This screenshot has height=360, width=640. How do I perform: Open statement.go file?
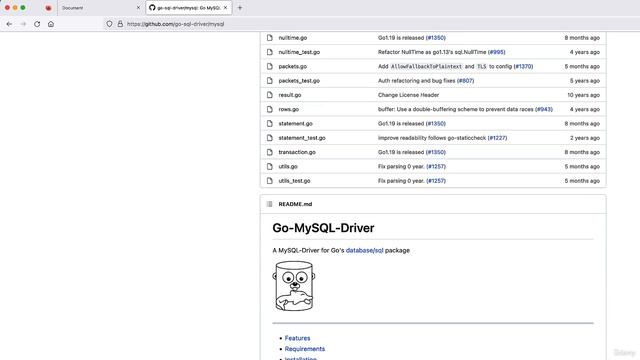[x=296, y=123]
